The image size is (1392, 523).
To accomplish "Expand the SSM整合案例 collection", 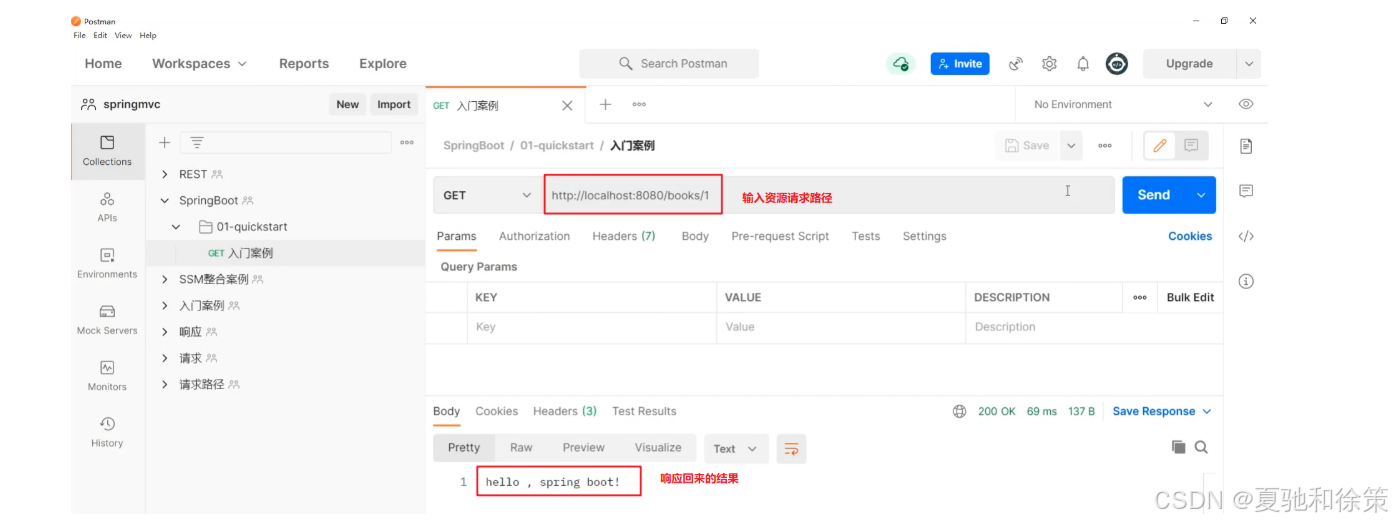I will point(165,279).
